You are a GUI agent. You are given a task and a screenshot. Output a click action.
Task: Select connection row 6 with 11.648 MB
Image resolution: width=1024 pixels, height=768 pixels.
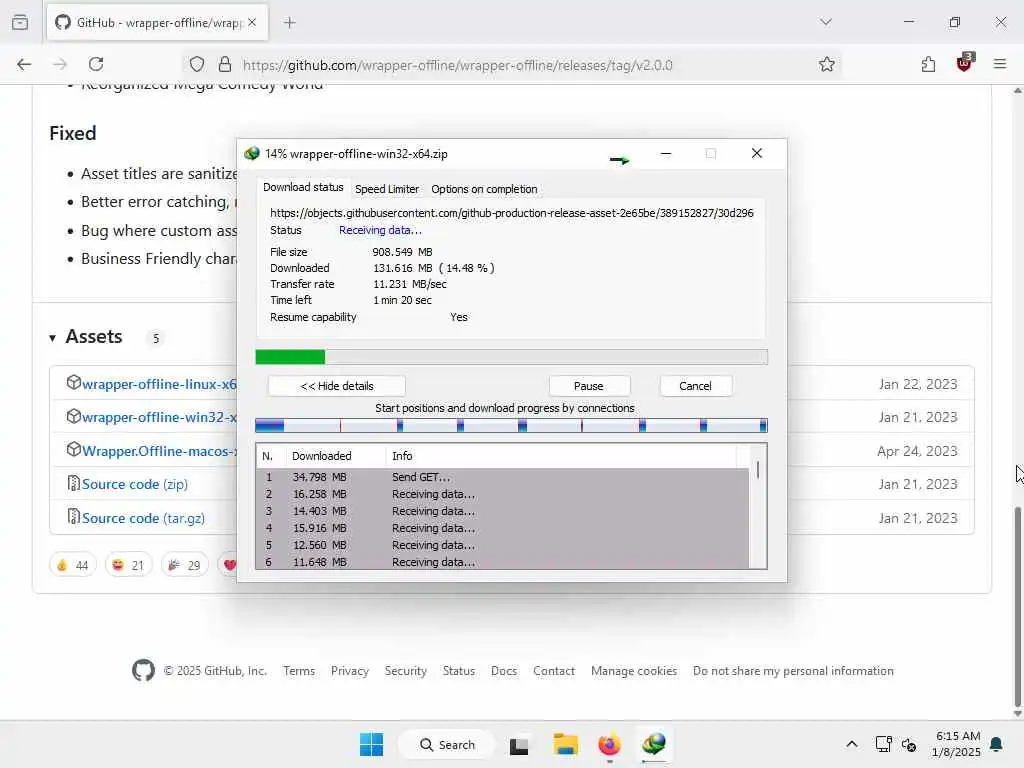(502, 562)
